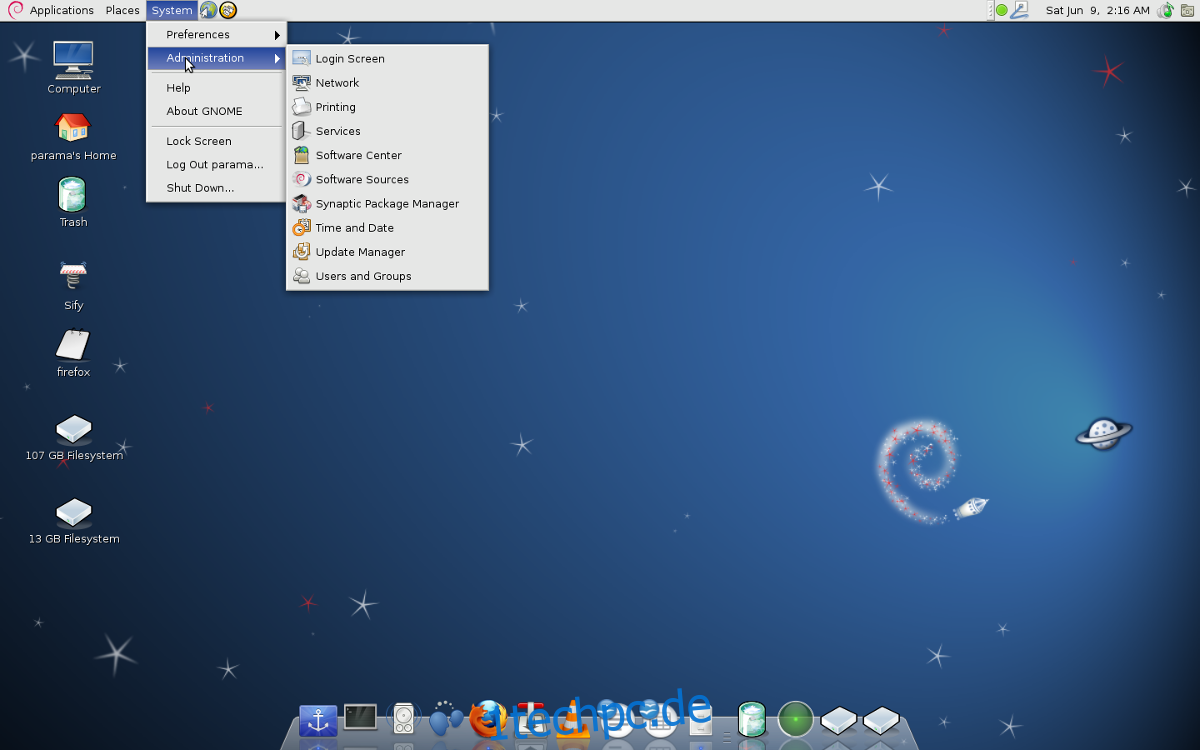Click the green radar dock icon

coord(796,720)
